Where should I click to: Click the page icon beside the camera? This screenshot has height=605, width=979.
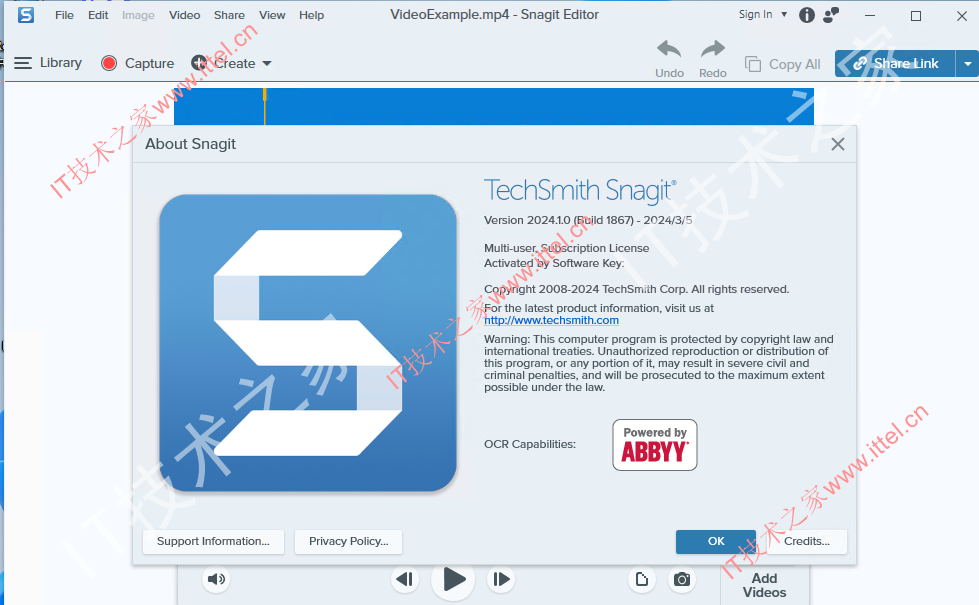point(642,579)
